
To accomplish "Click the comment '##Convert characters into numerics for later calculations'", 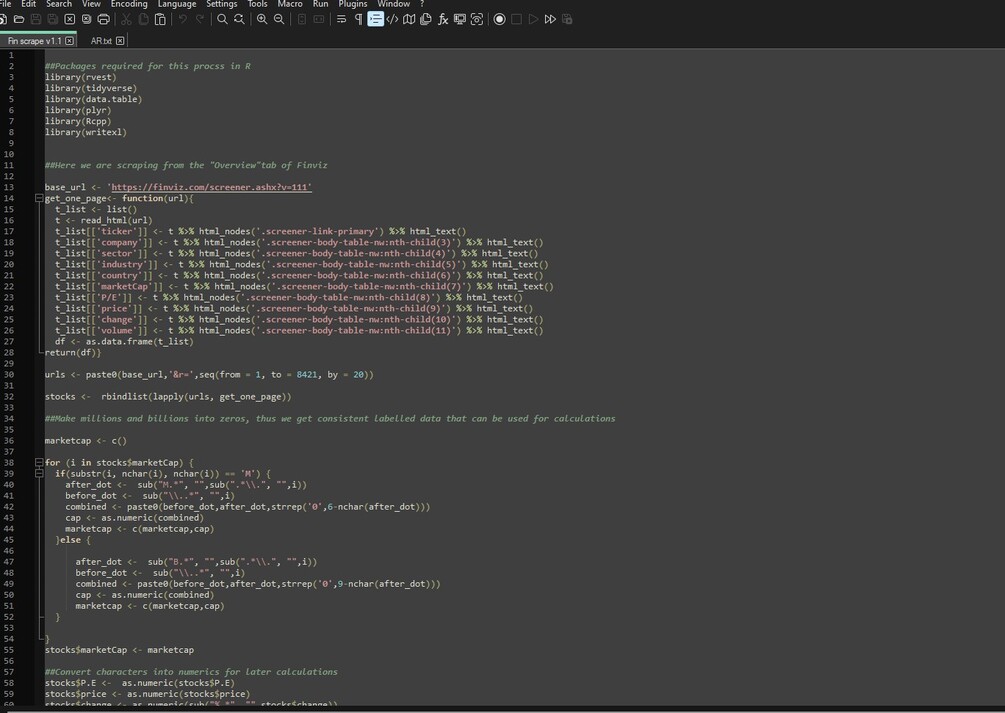I will coord(191,672).
